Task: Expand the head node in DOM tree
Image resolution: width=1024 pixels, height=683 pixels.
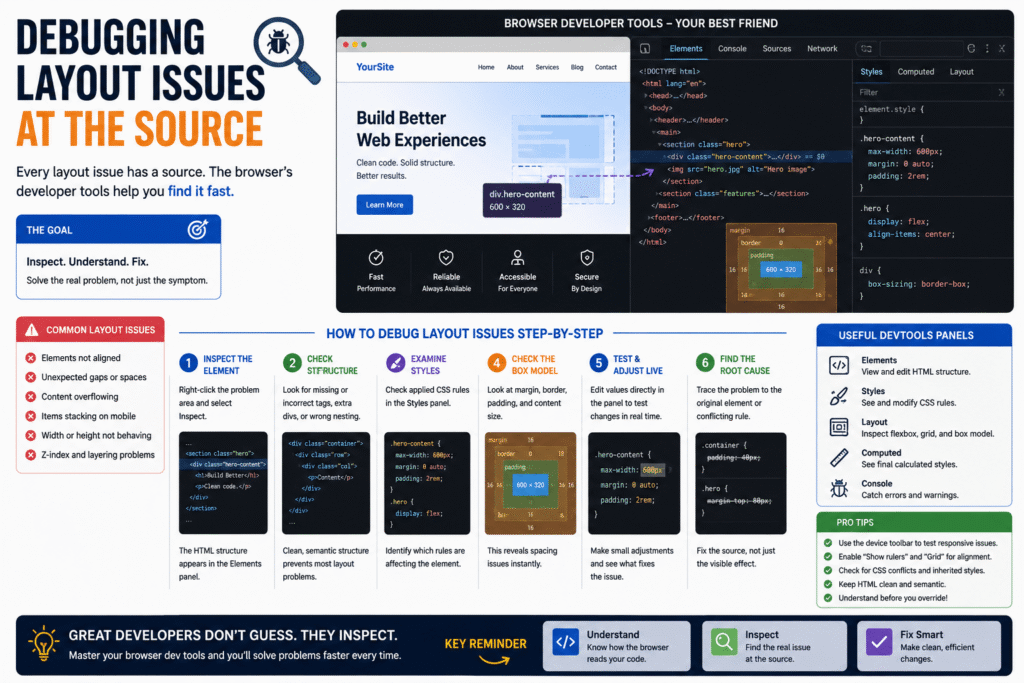Action: (646, 96)
